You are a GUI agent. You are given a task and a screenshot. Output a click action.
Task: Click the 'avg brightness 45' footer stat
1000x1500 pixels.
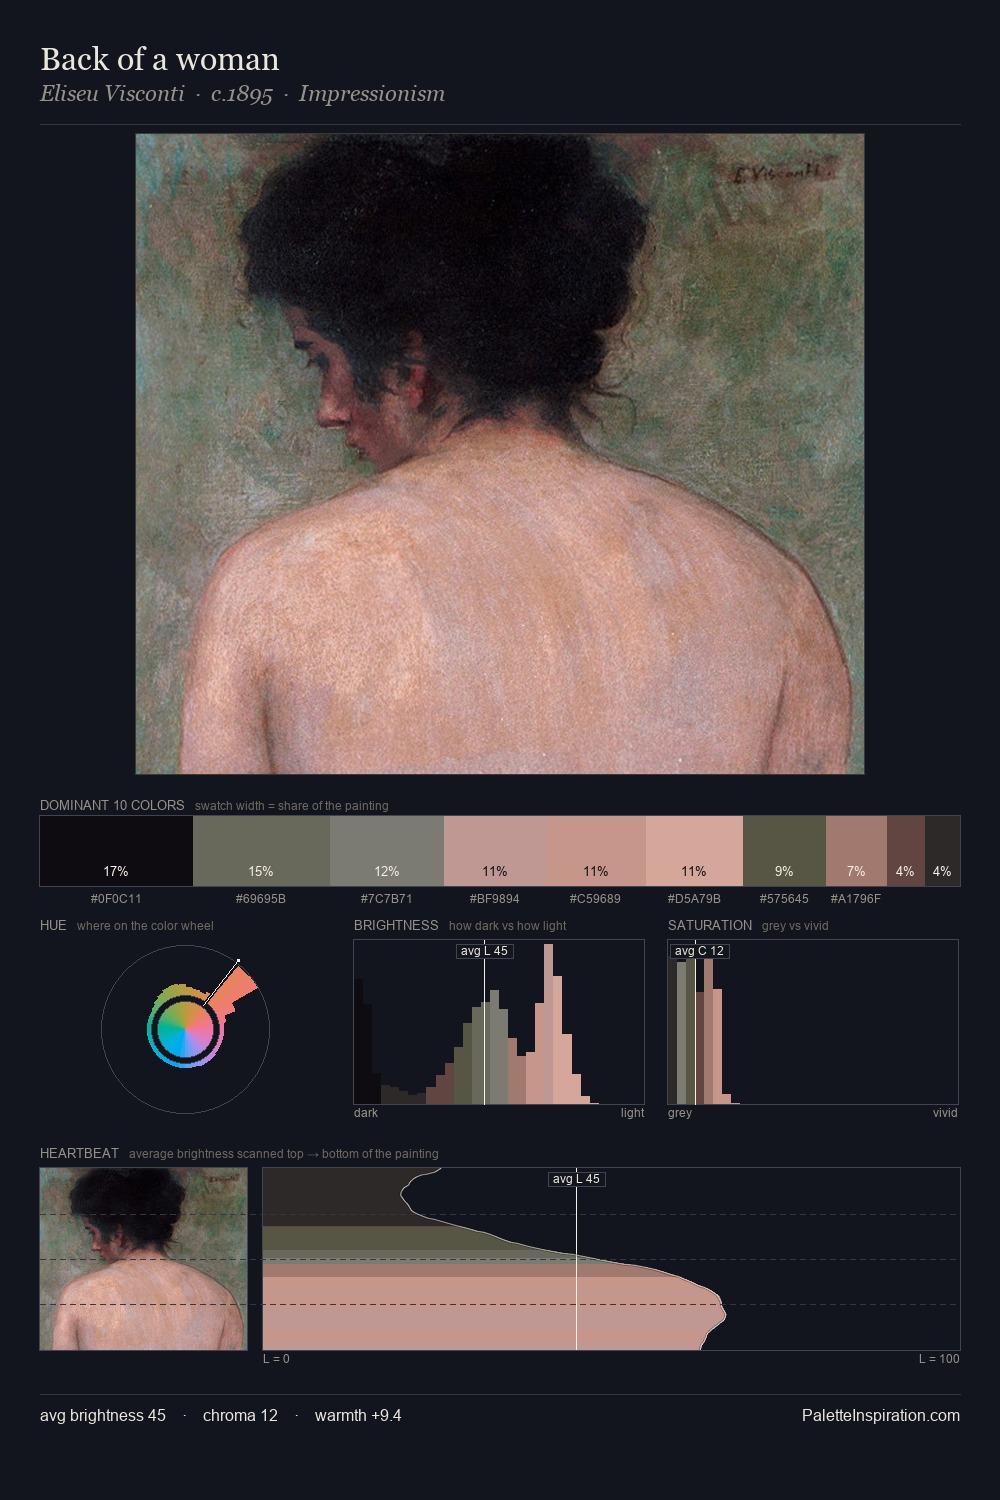pos(103,1415)
